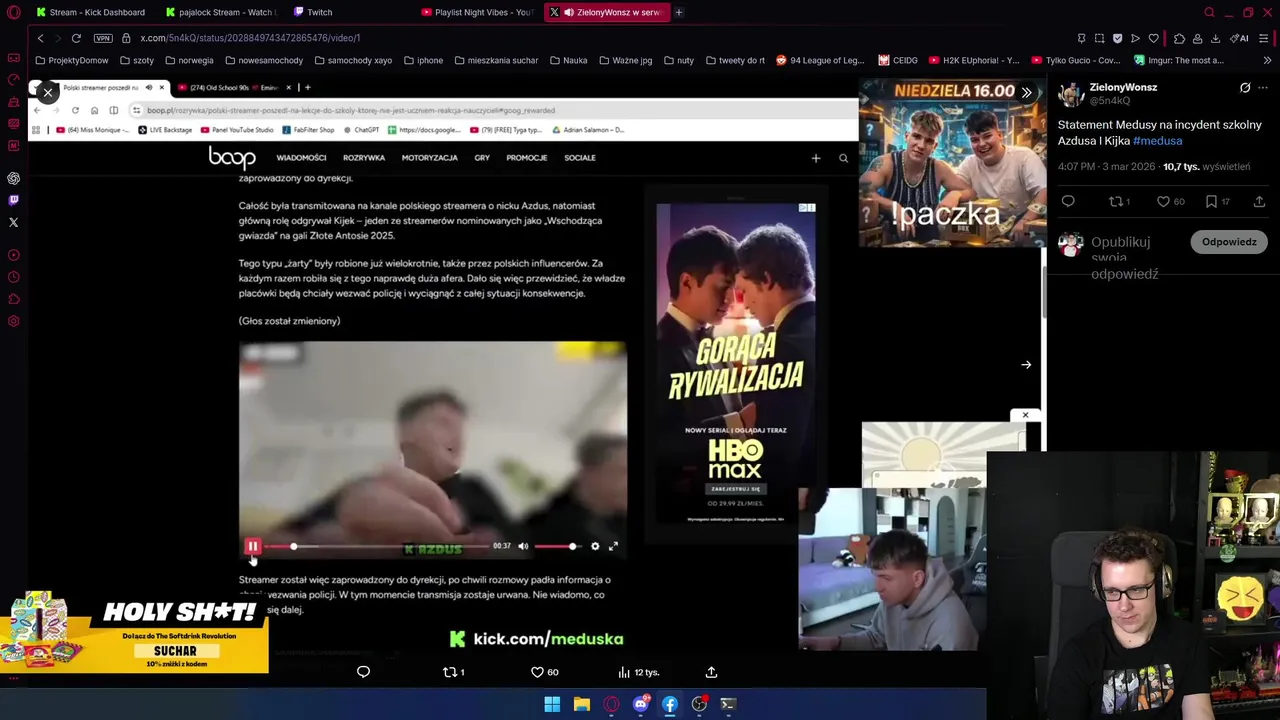1280x720 pixels.
Task: Go to next media with right arrow
Action: pyautogui.click(x=1026, y=365)
